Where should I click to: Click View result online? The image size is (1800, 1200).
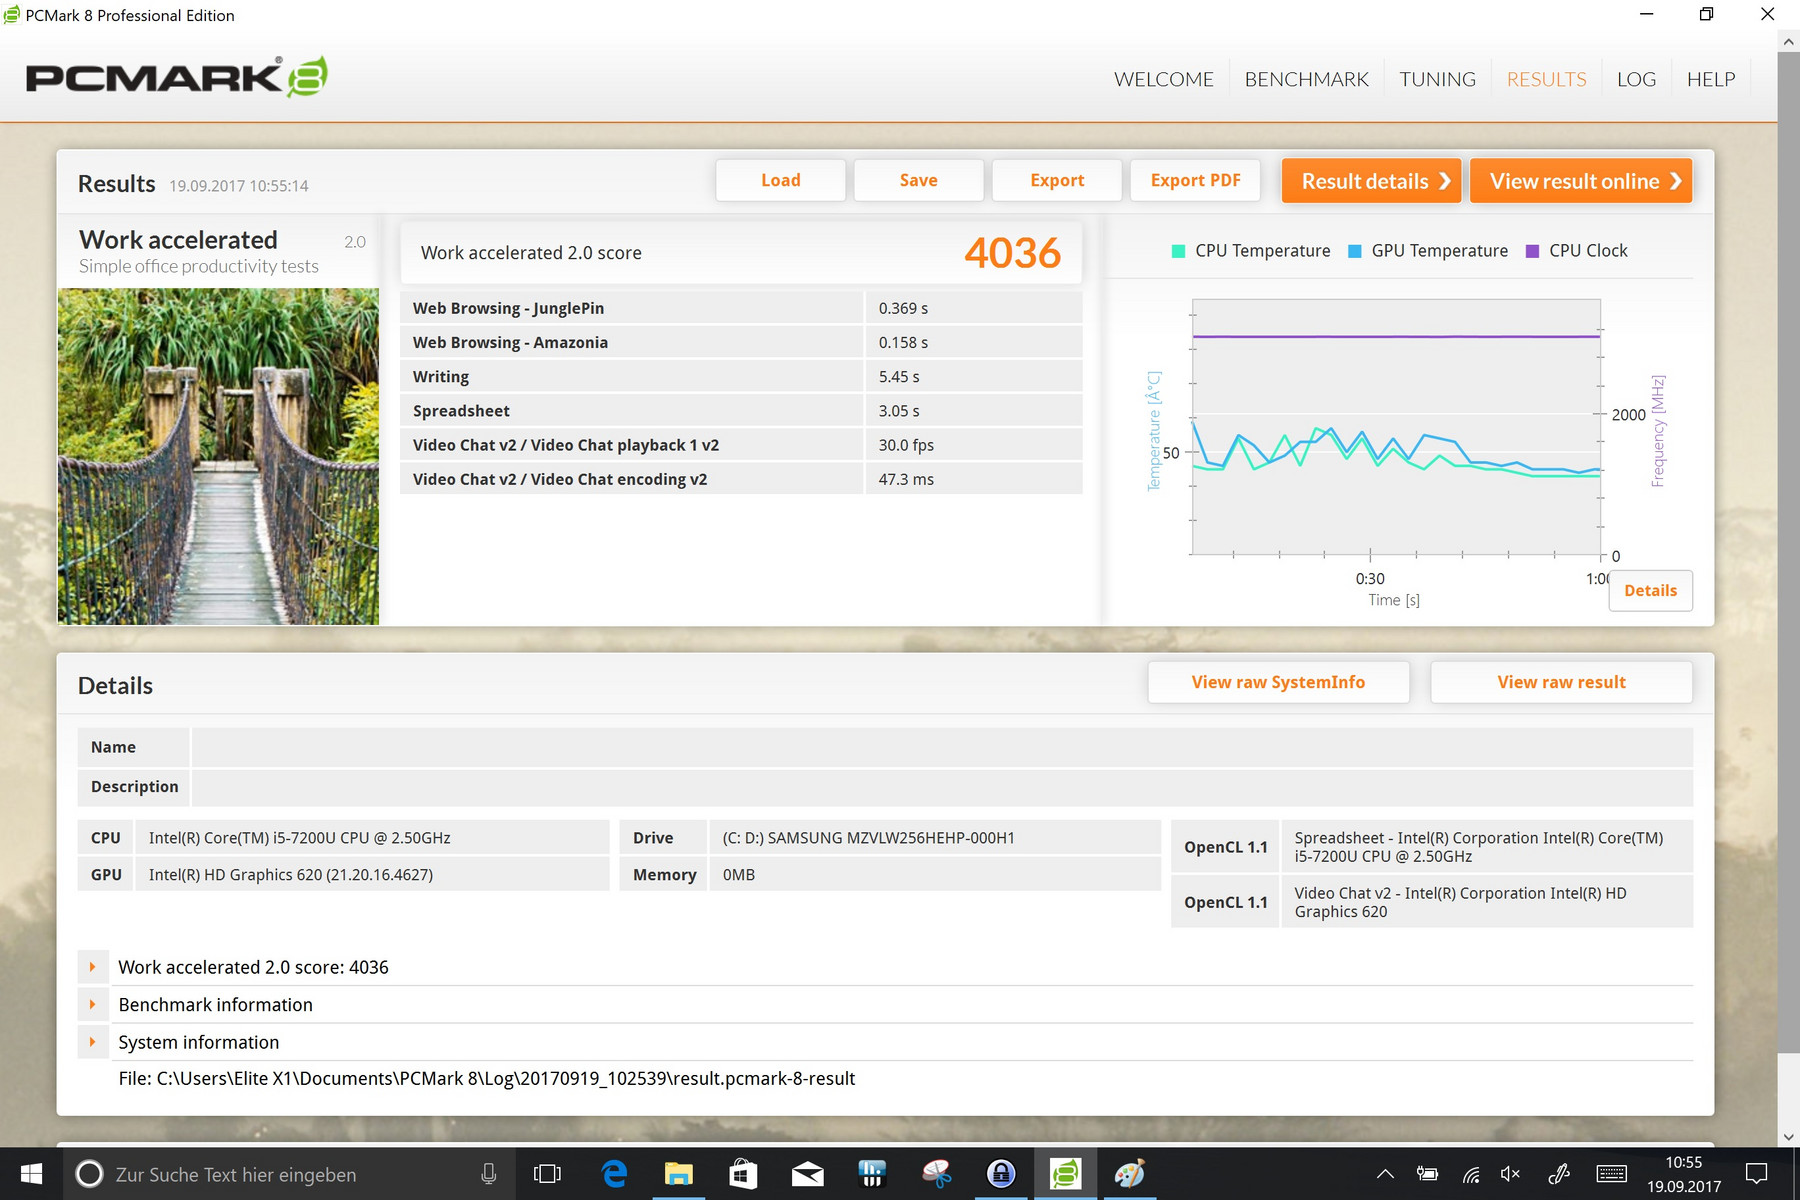(1581, 181)
